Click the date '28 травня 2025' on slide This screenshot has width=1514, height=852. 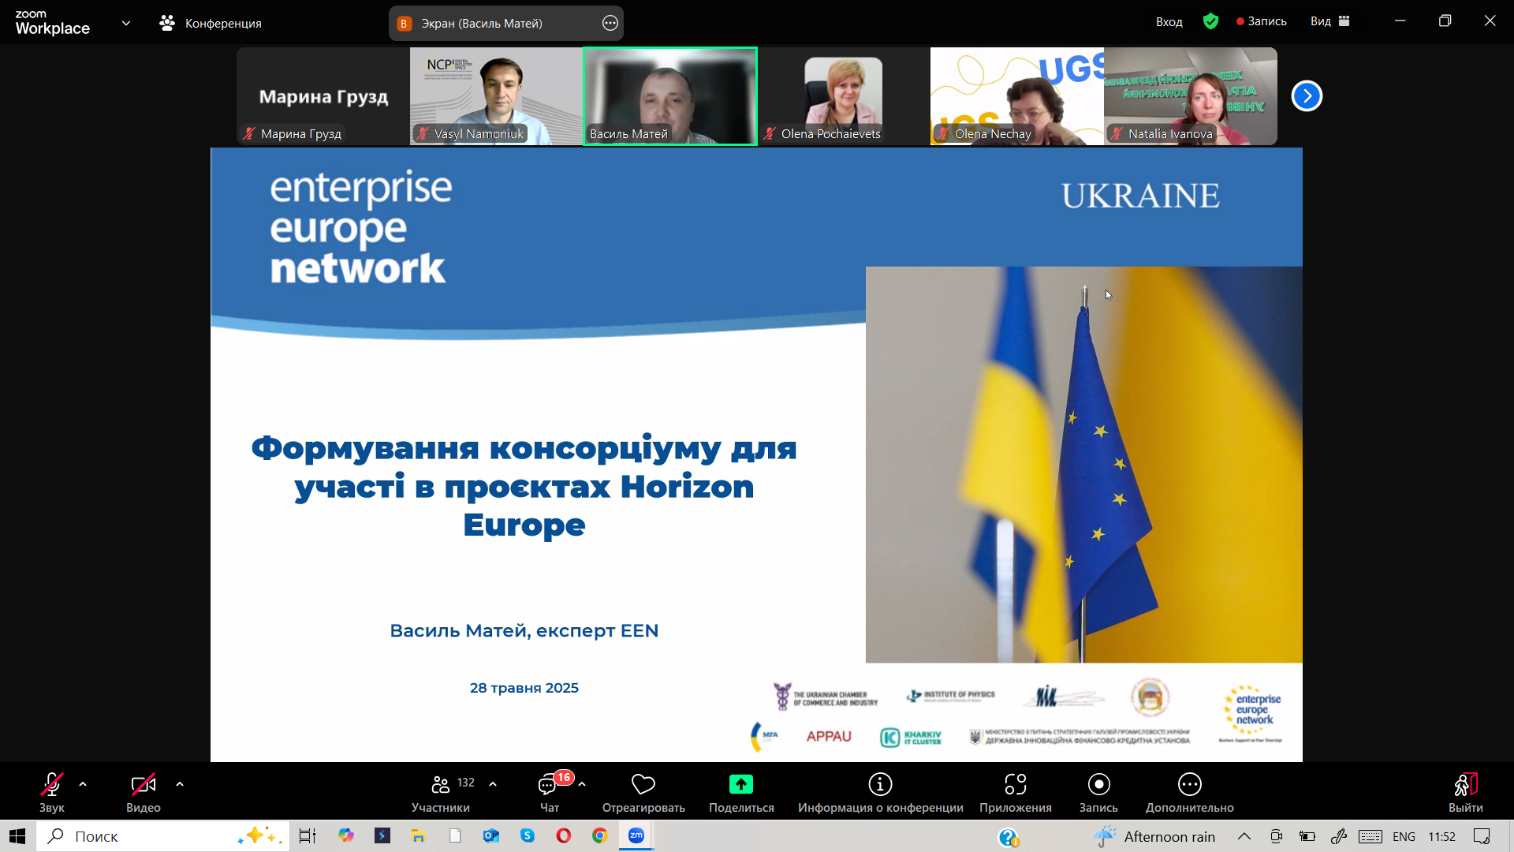[524, 688]
